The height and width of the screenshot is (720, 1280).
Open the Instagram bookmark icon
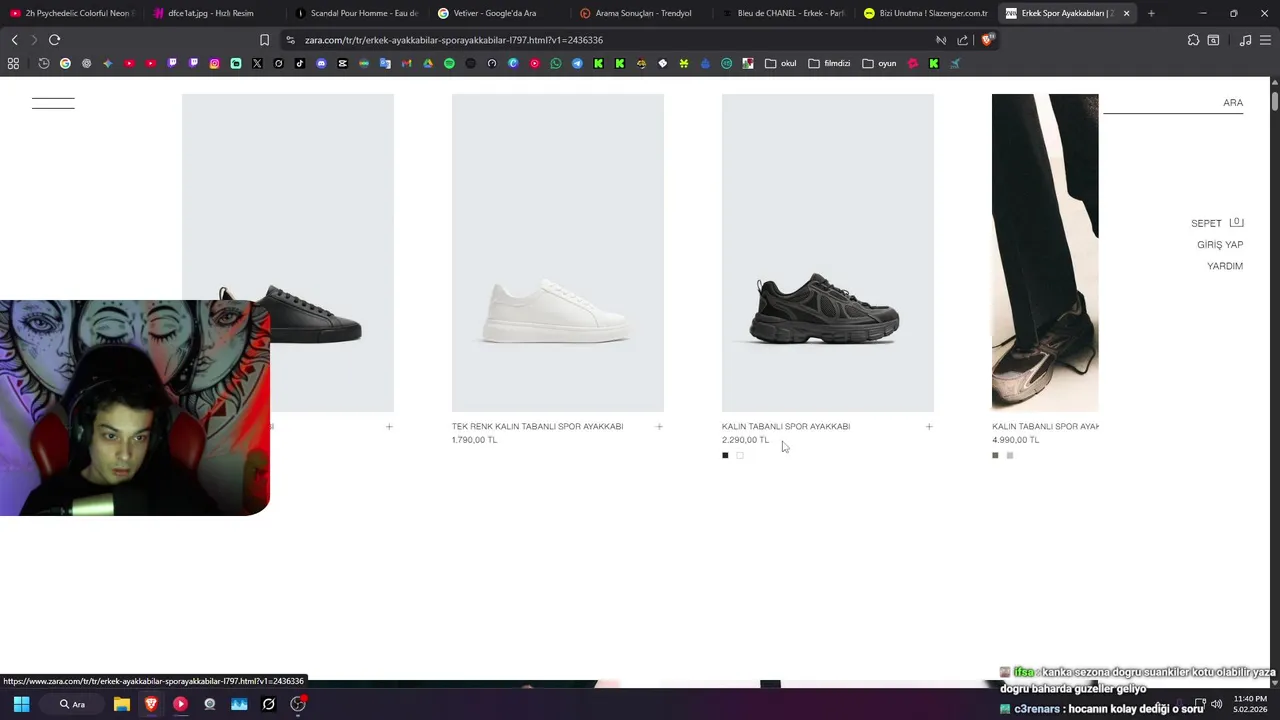point(214,63)
